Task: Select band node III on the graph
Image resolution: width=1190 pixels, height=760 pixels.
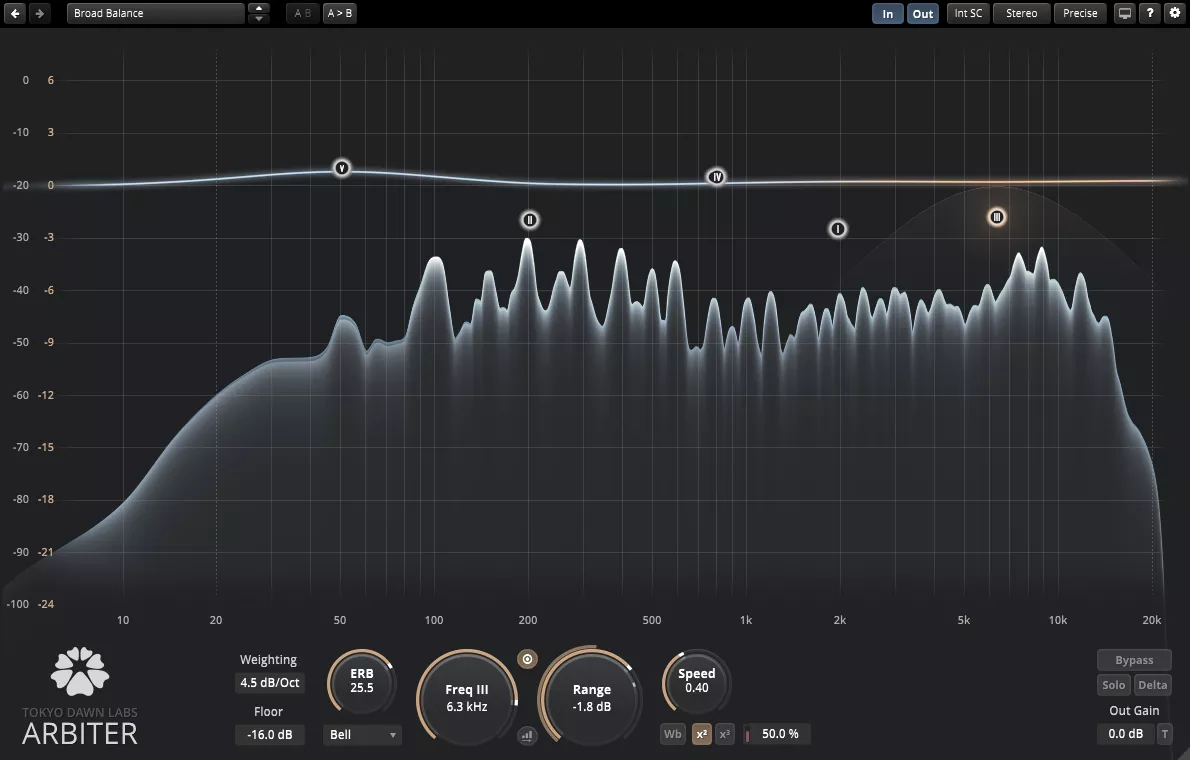Action: click(x=996, y=217)
